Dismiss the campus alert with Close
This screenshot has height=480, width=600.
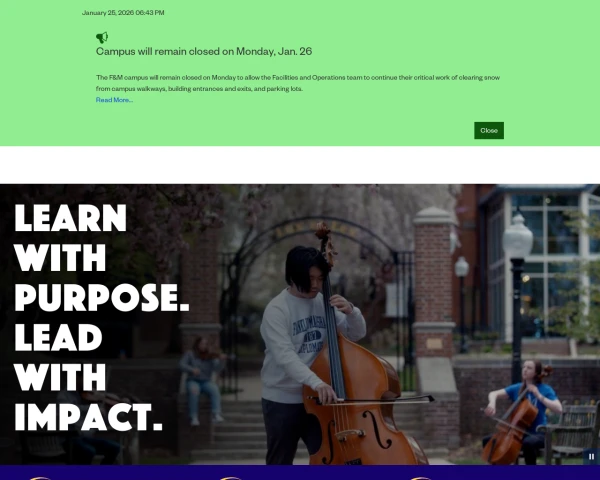coord(489,131)
